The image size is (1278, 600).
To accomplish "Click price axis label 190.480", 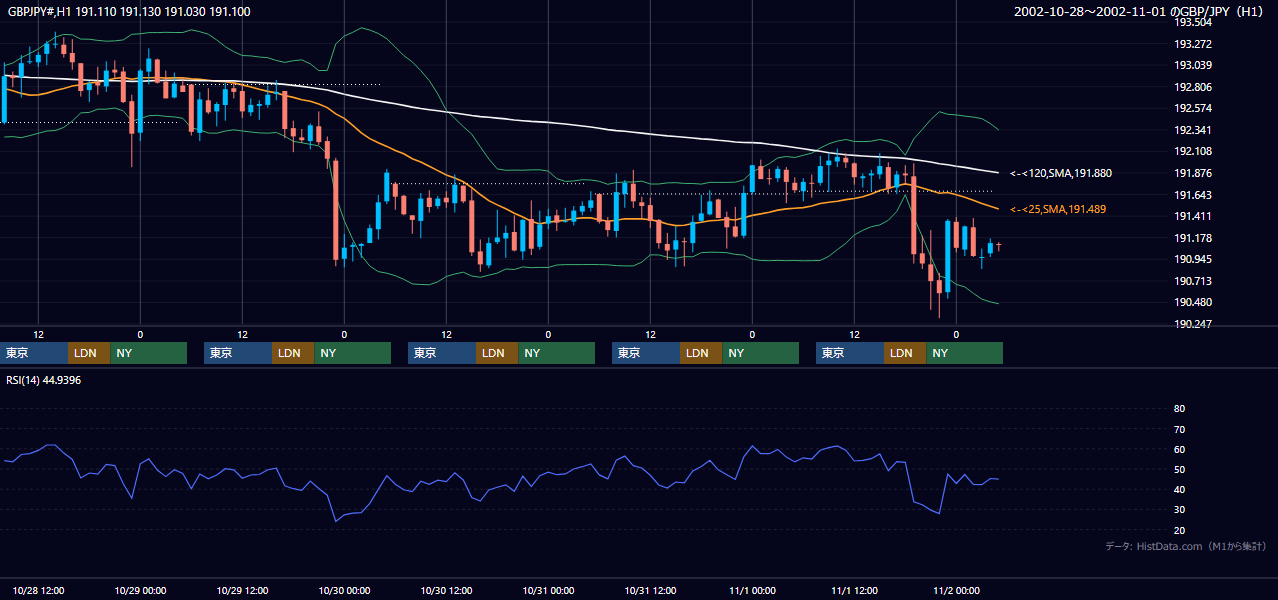I will (x=1193, y=302).
